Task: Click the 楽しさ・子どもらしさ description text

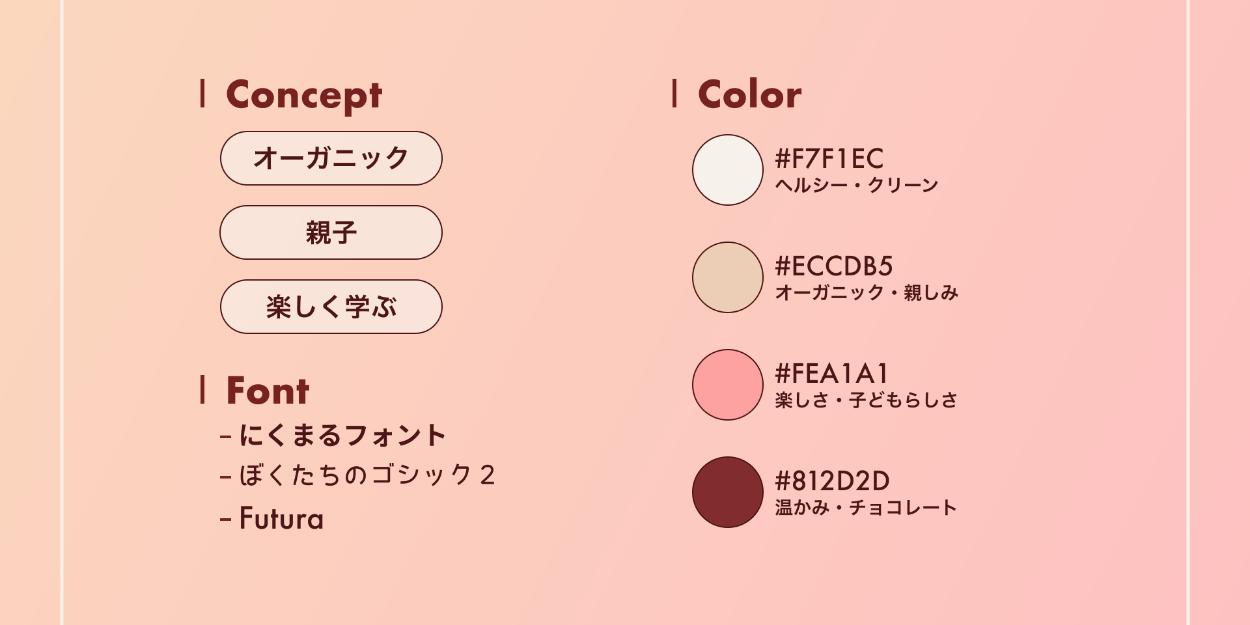Action: (x=866, y=401)
